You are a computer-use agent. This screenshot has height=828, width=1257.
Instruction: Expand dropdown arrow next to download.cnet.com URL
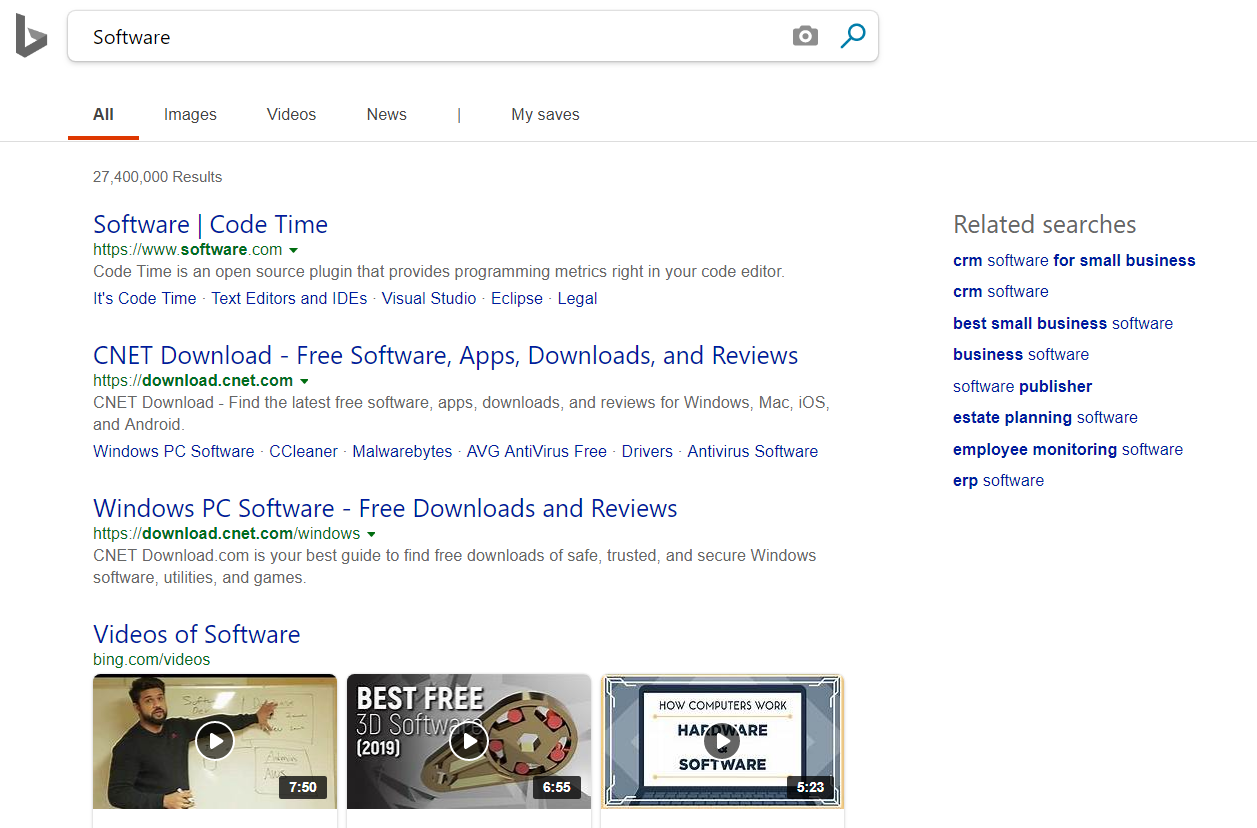click(x=304, y=381)
